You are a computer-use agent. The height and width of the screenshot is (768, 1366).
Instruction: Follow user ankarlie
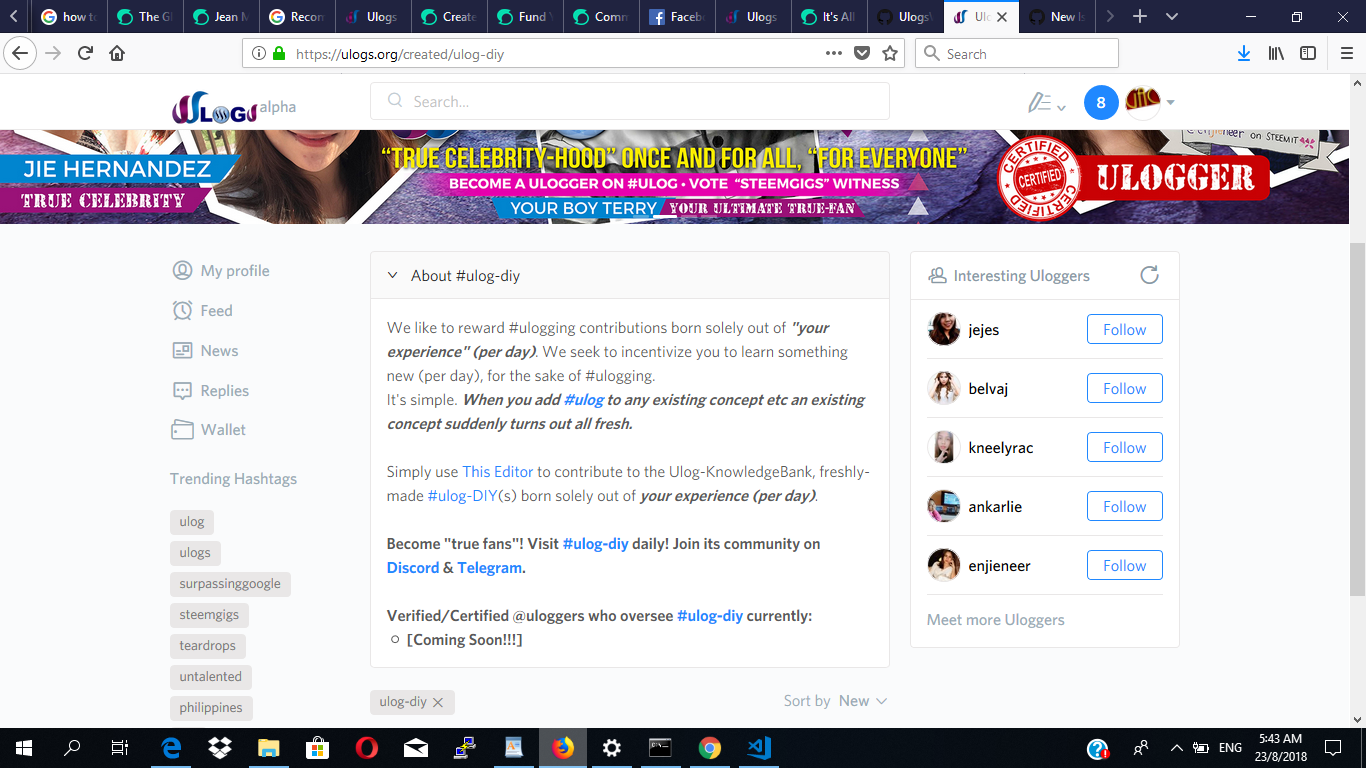tap(1124, 507)
